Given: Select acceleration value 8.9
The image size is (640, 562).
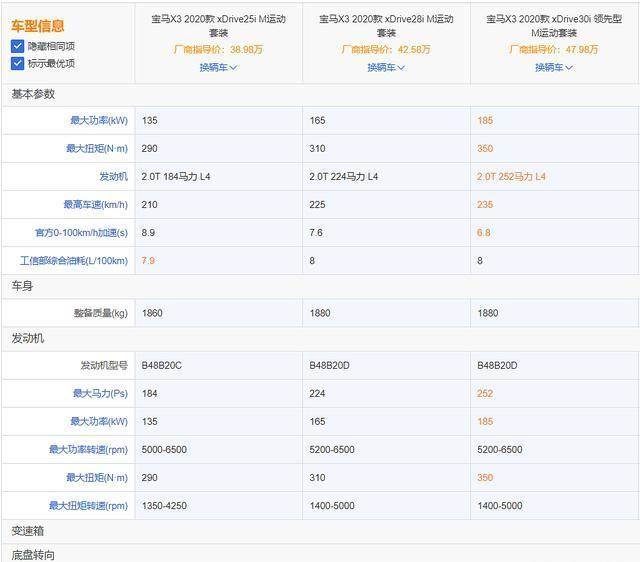Looking at the screenshot, I should coord(148,233).
